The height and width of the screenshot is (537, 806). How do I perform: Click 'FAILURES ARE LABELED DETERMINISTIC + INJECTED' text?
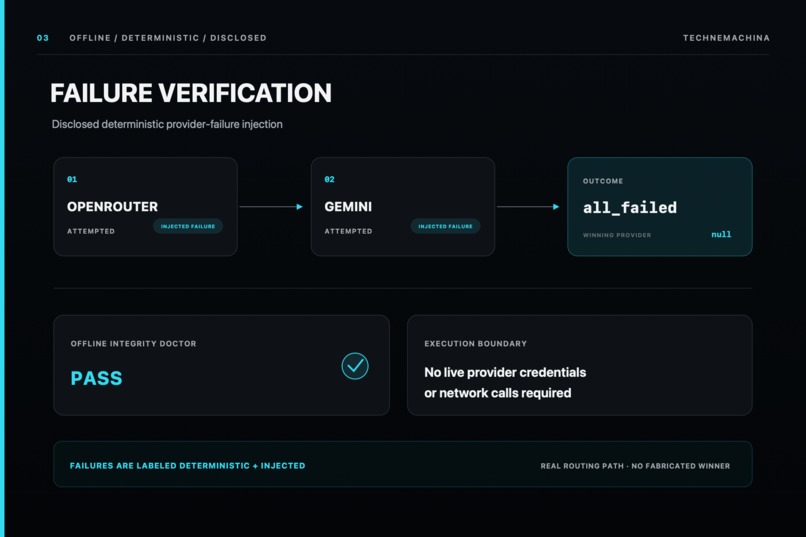click(x=188, y=466)
